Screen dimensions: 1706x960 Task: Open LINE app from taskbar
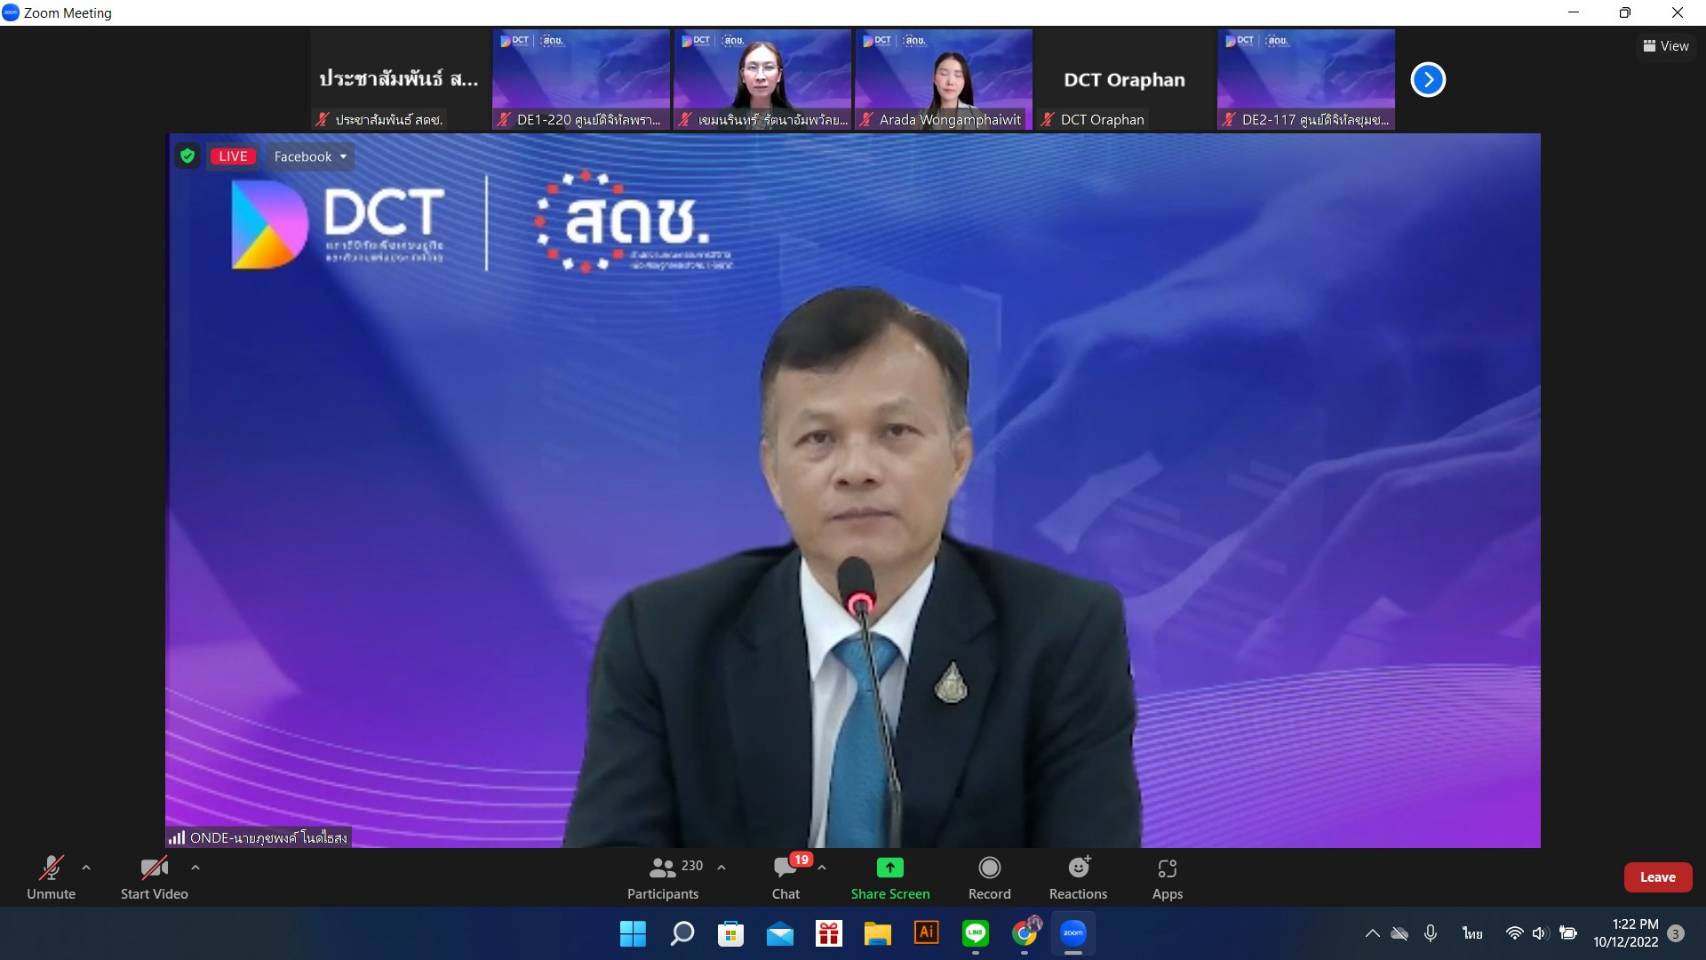point(975,934)
